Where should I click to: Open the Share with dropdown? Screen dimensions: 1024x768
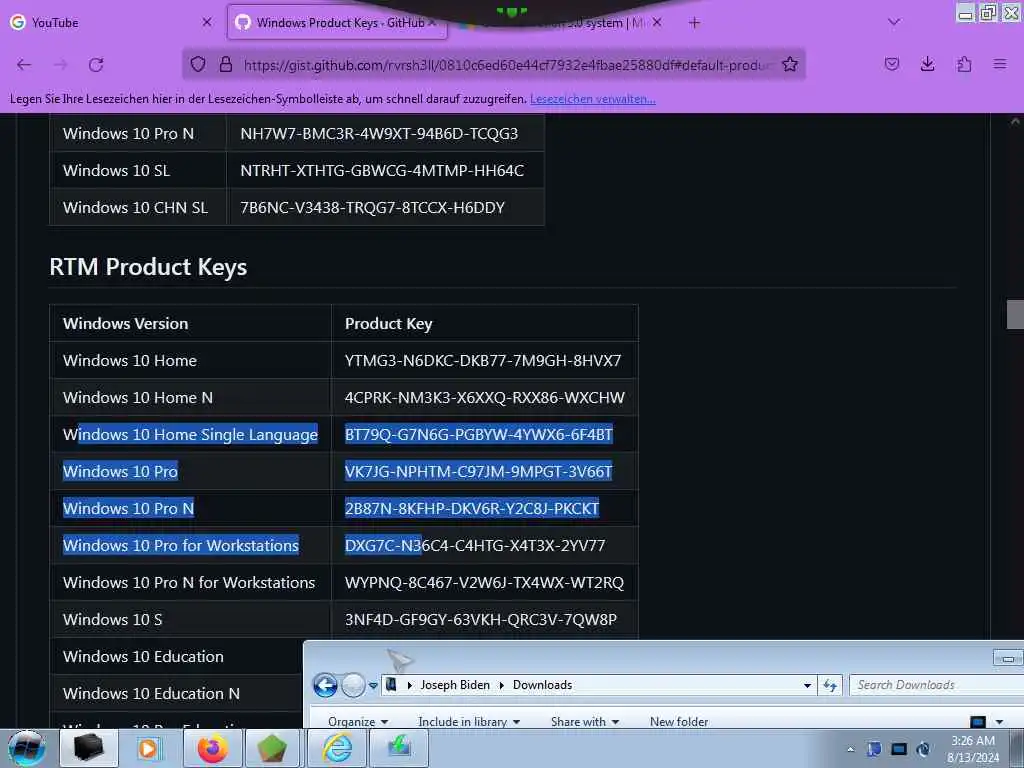tap(584, 721)
